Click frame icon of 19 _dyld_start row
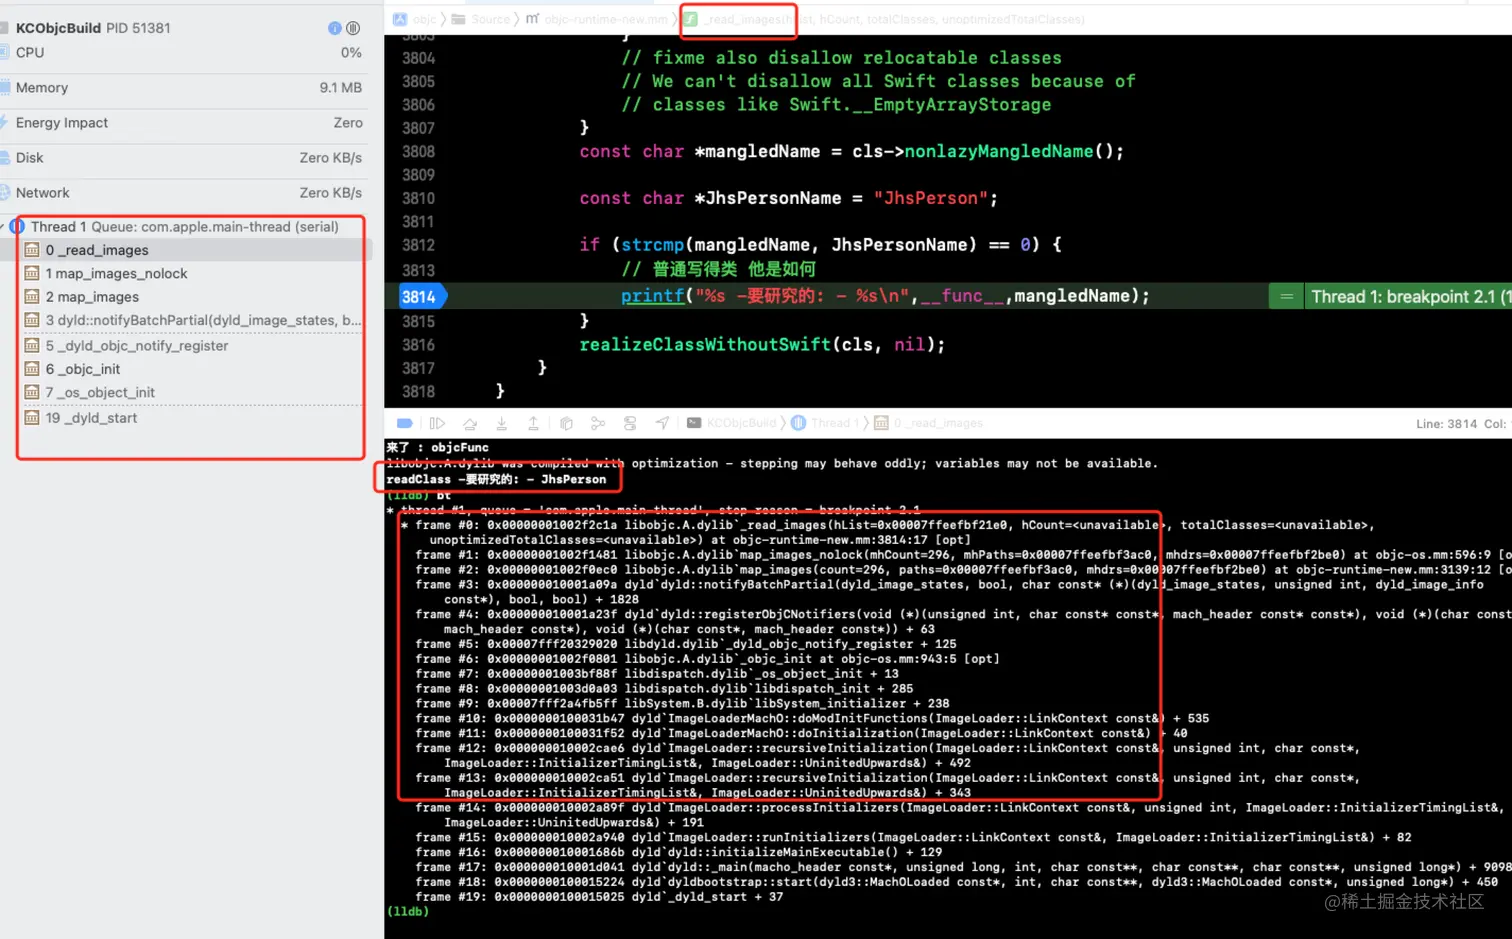The width and height of the screenshot is (1512, 939). coord(32,418)
